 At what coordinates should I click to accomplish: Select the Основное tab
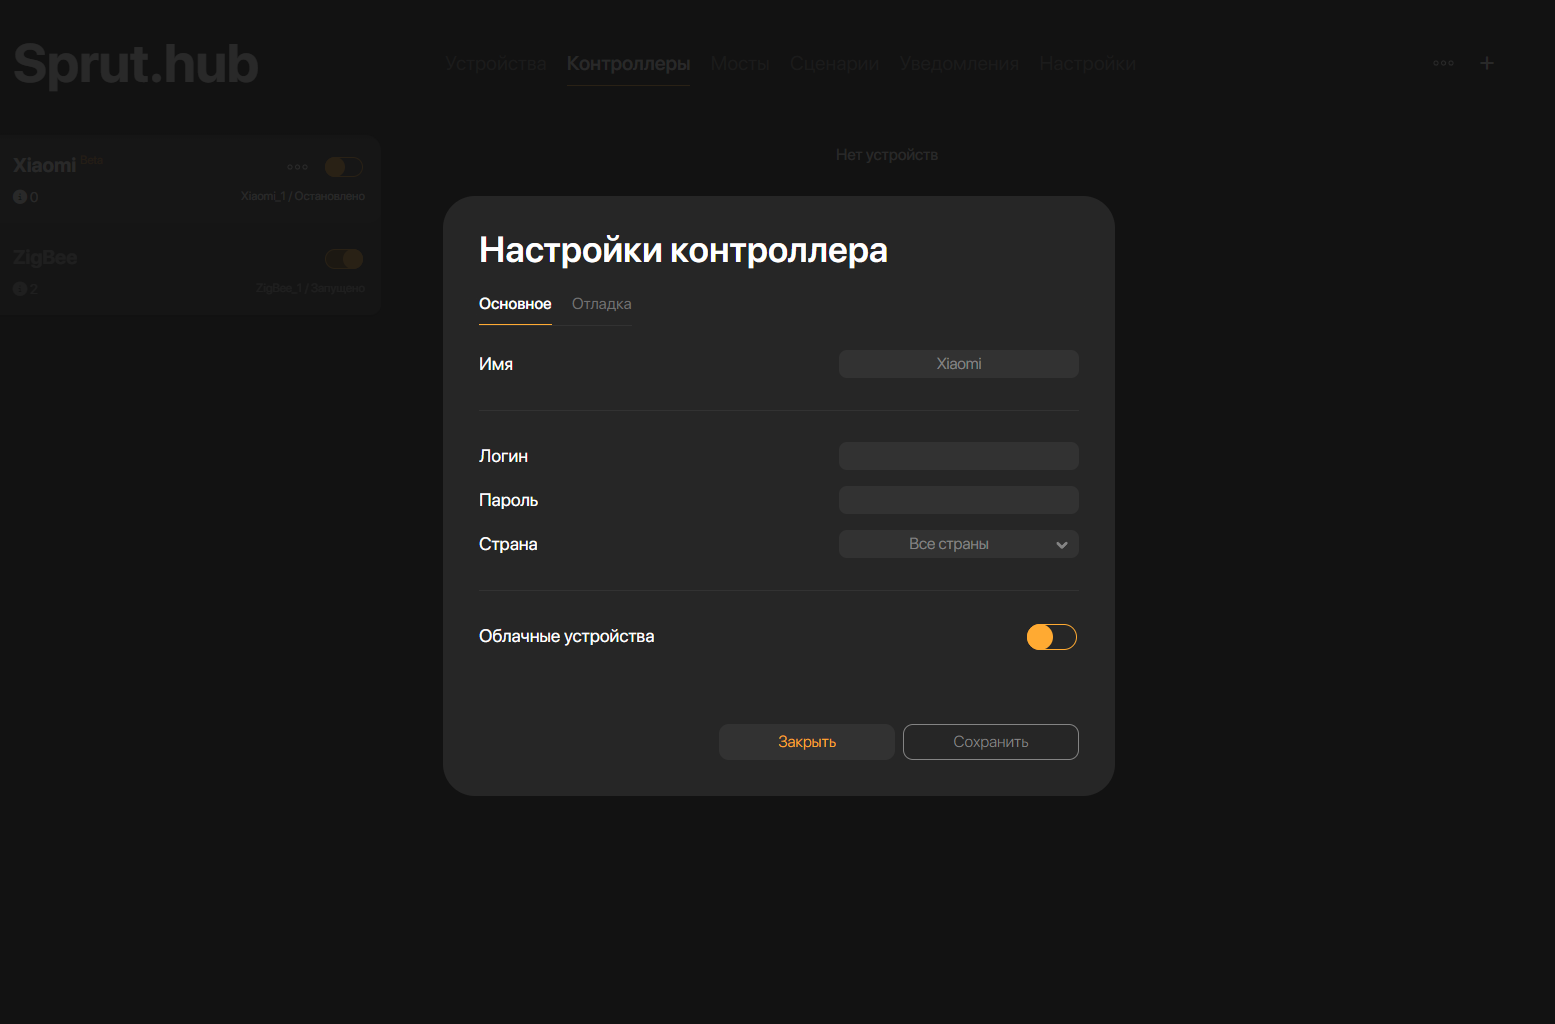point(515,304)
